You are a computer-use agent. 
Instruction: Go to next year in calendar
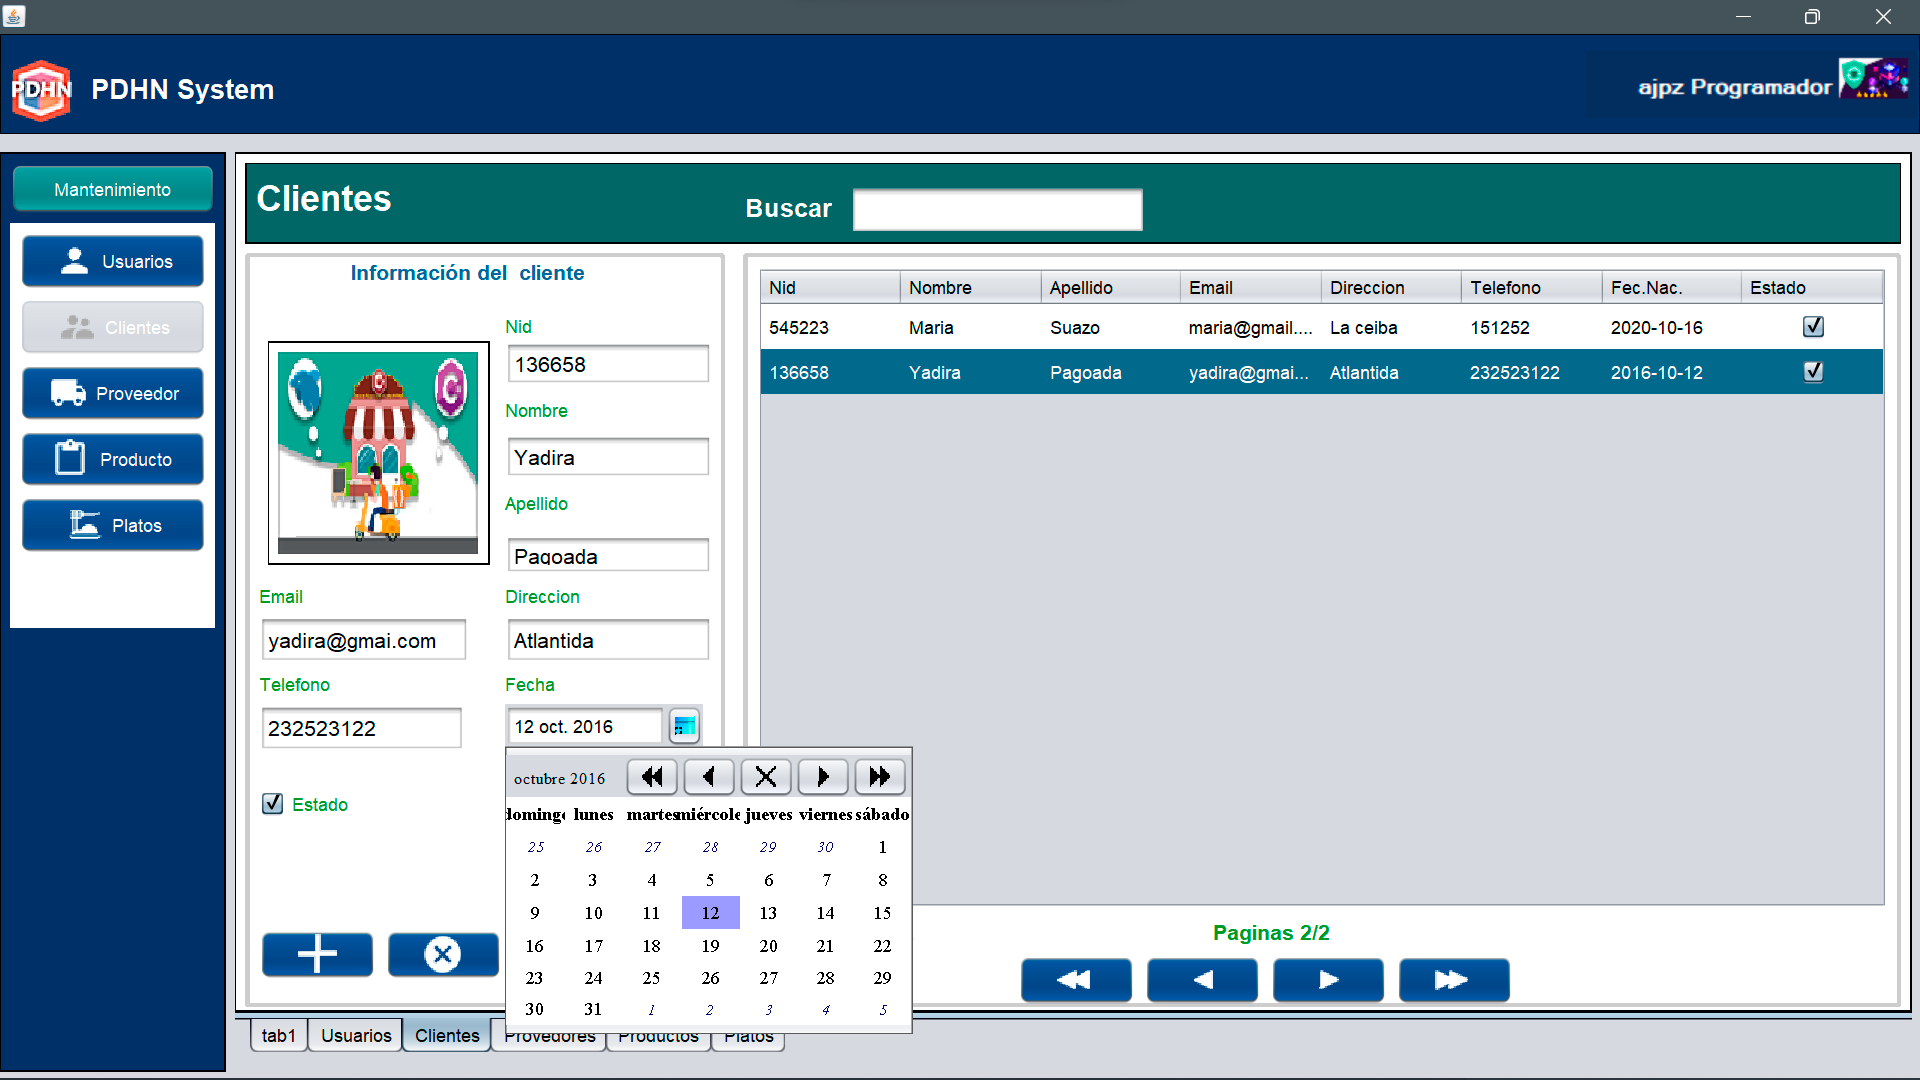880,777
